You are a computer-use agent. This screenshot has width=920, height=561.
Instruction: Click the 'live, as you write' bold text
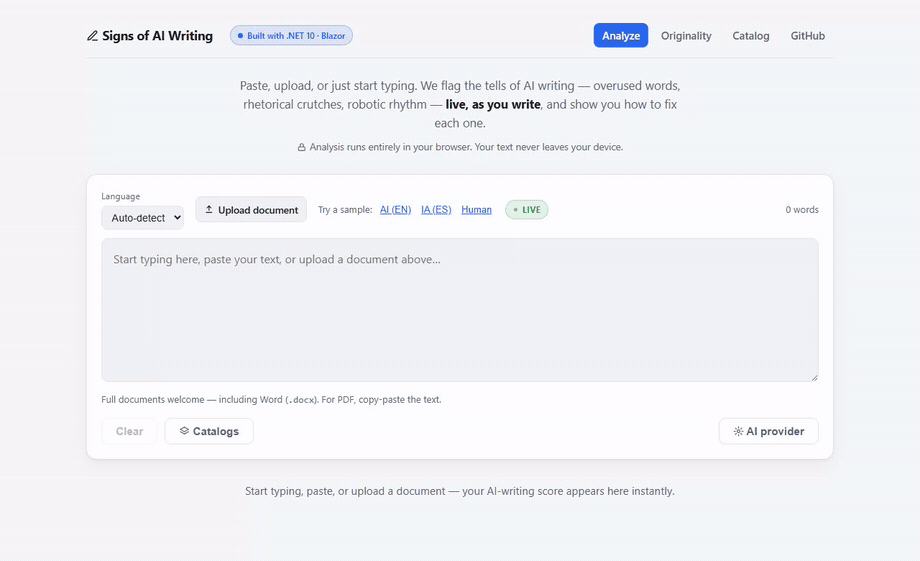click(493, 104)
